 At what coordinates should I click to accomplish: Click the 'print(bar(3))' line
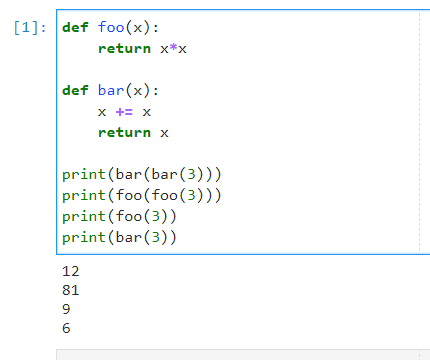pyautogui.click(x=119, y=237)
